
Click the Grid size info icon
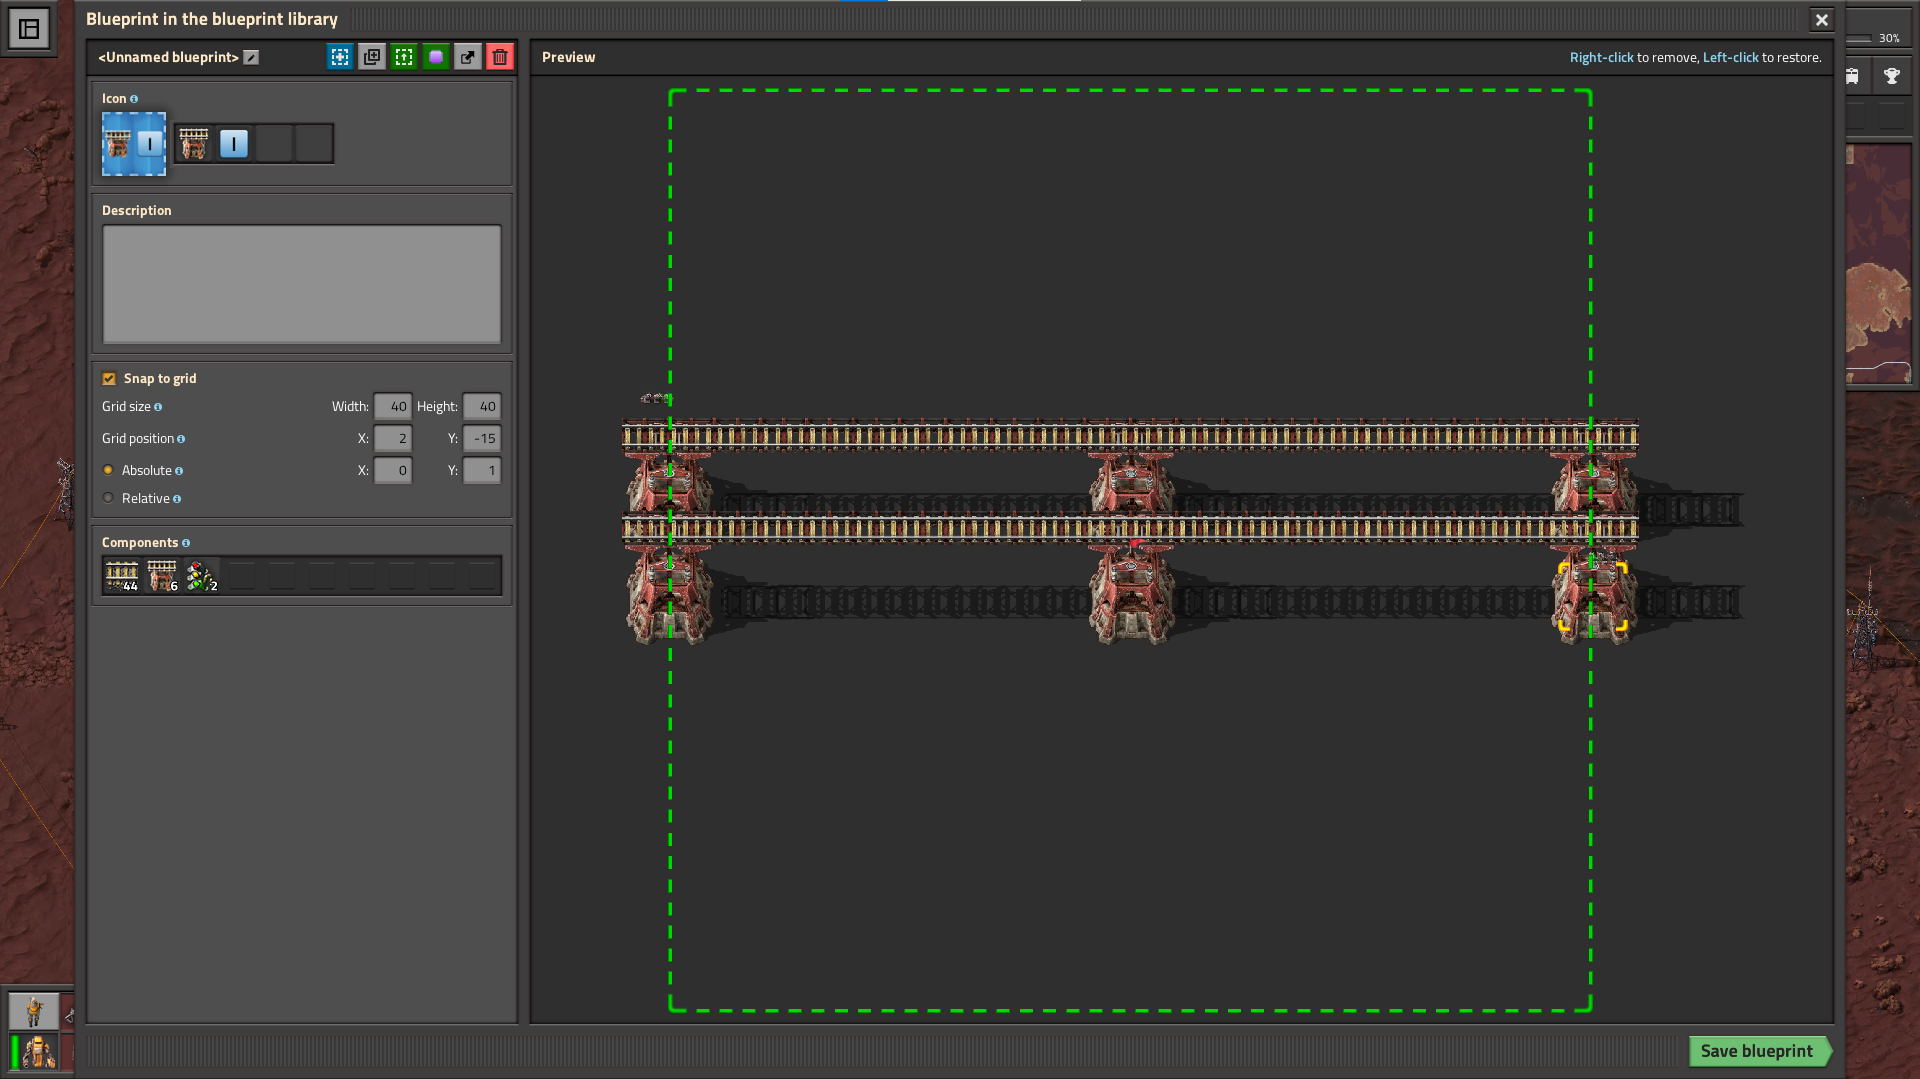tap(158, 407)
